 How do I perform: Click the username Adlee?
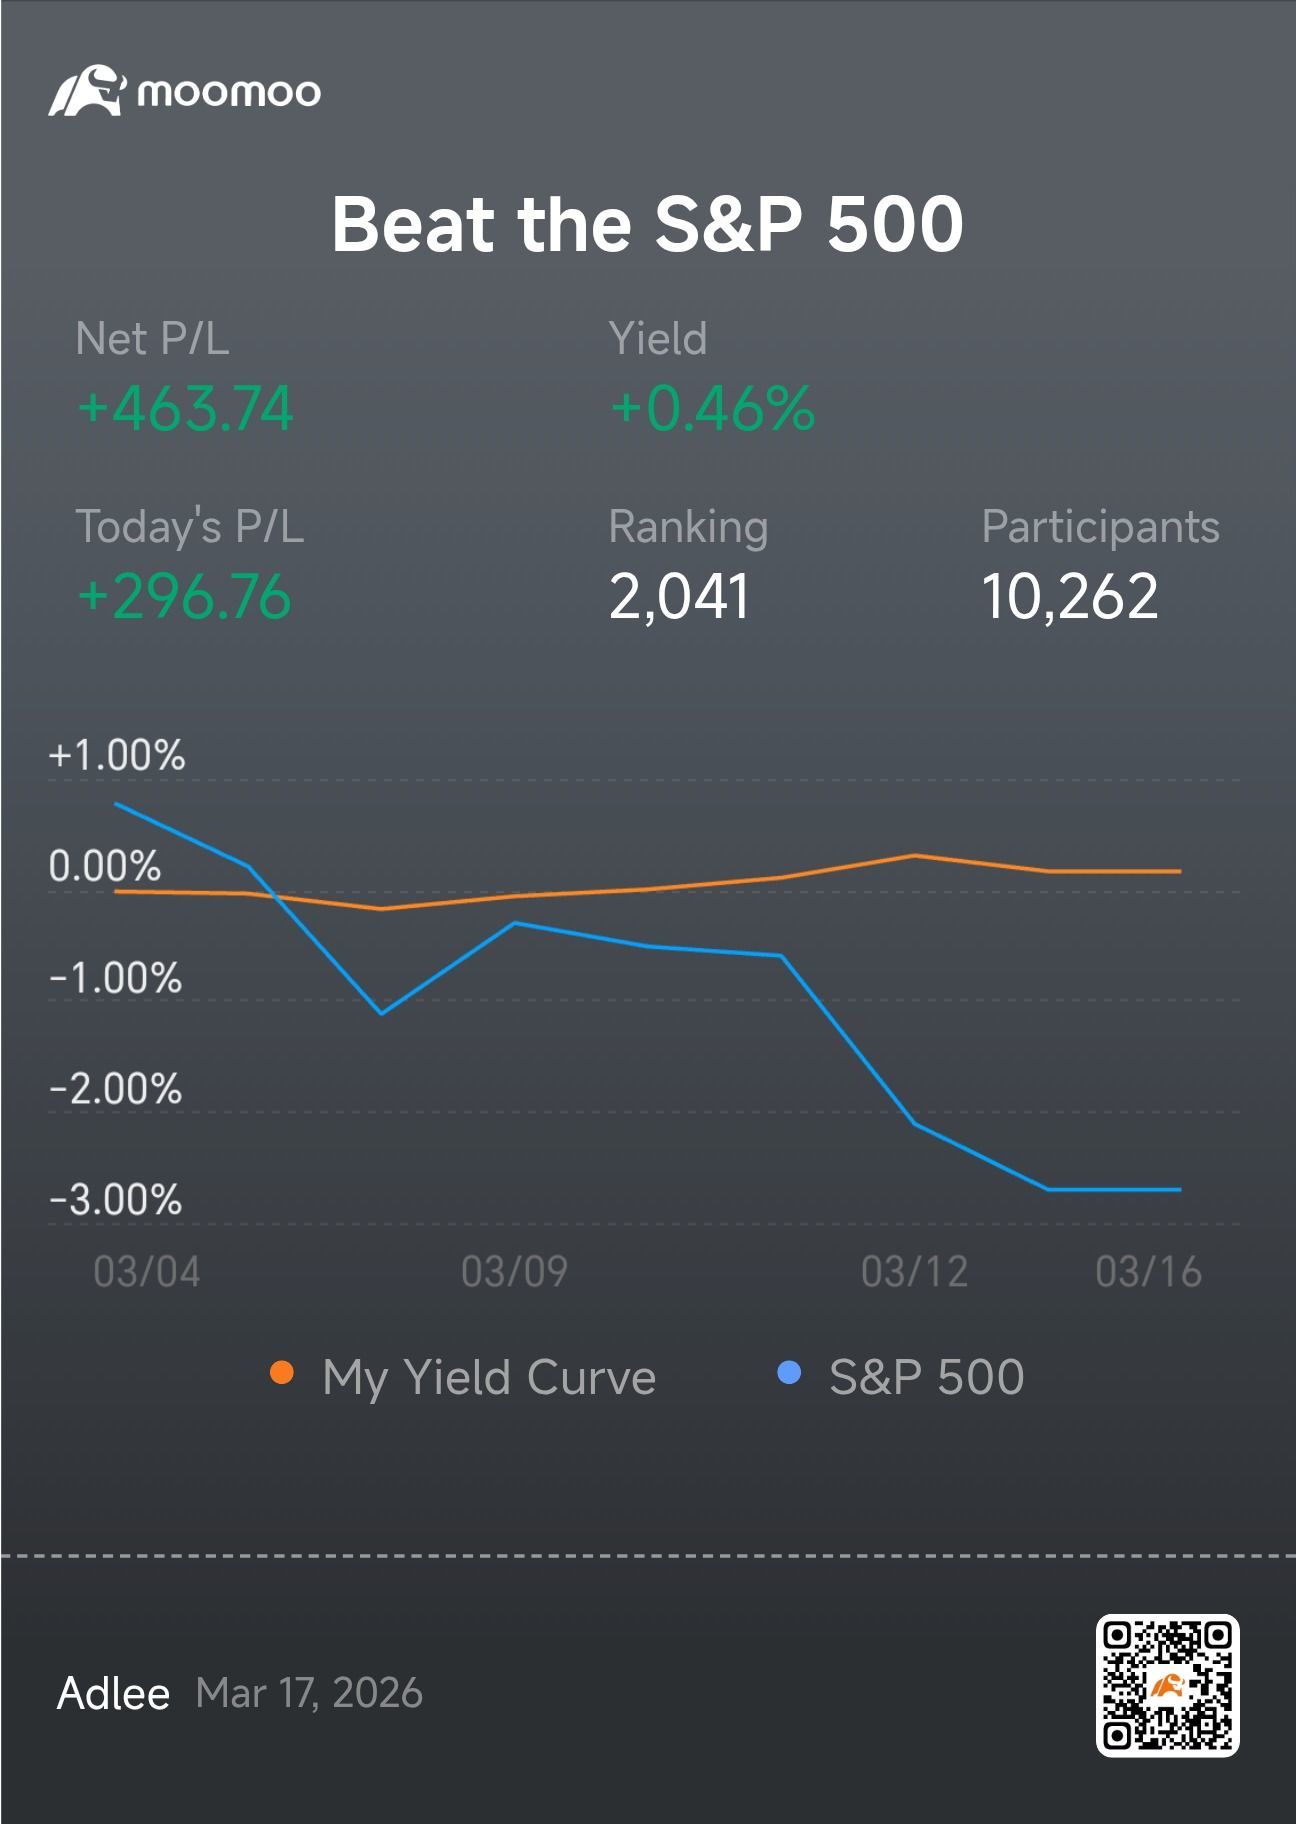pyautogui.click(x=113, y=1694)
